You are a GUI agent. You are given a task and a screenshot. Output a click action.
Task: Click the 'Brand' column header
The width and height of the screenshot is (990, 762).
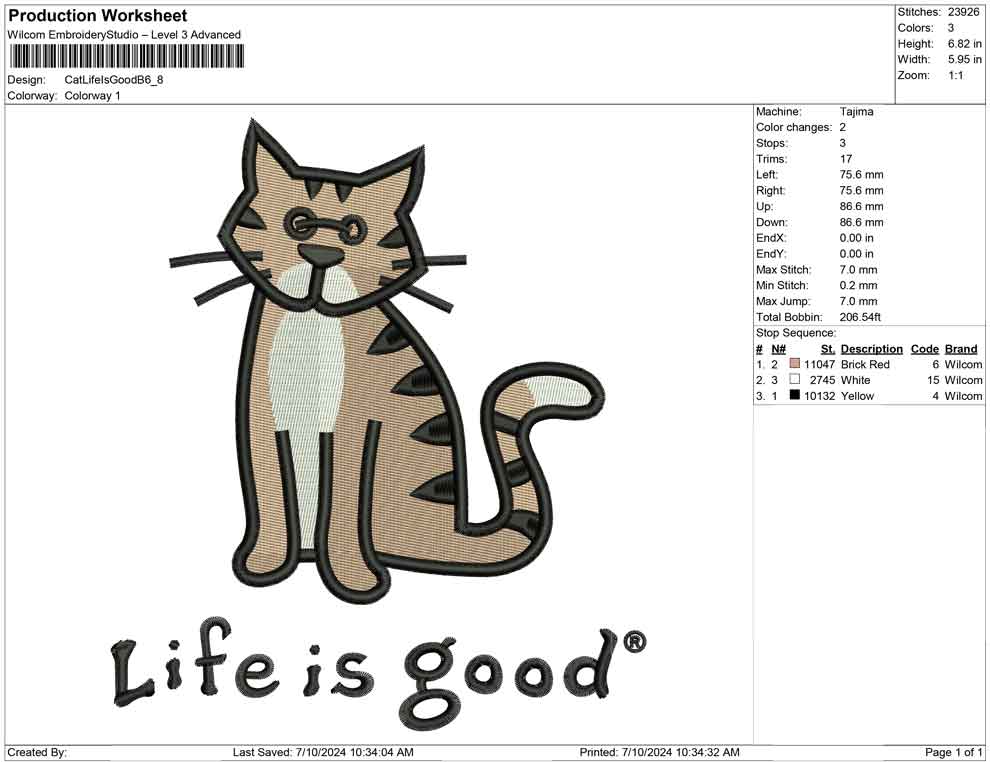coord(961,349)
